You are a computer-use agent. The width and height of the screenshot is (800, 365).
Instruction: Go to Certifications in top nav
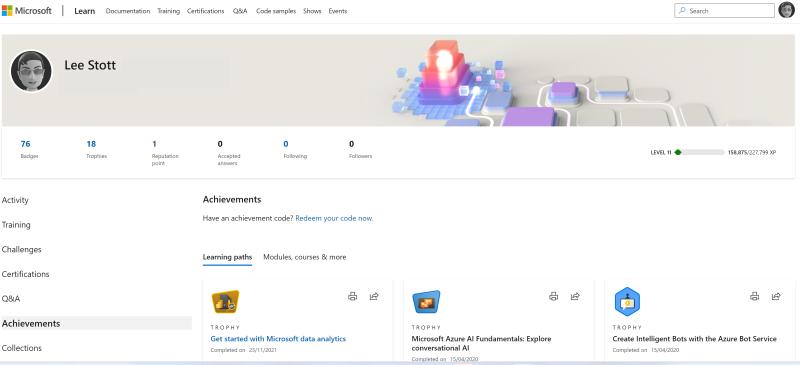point(206,11)
